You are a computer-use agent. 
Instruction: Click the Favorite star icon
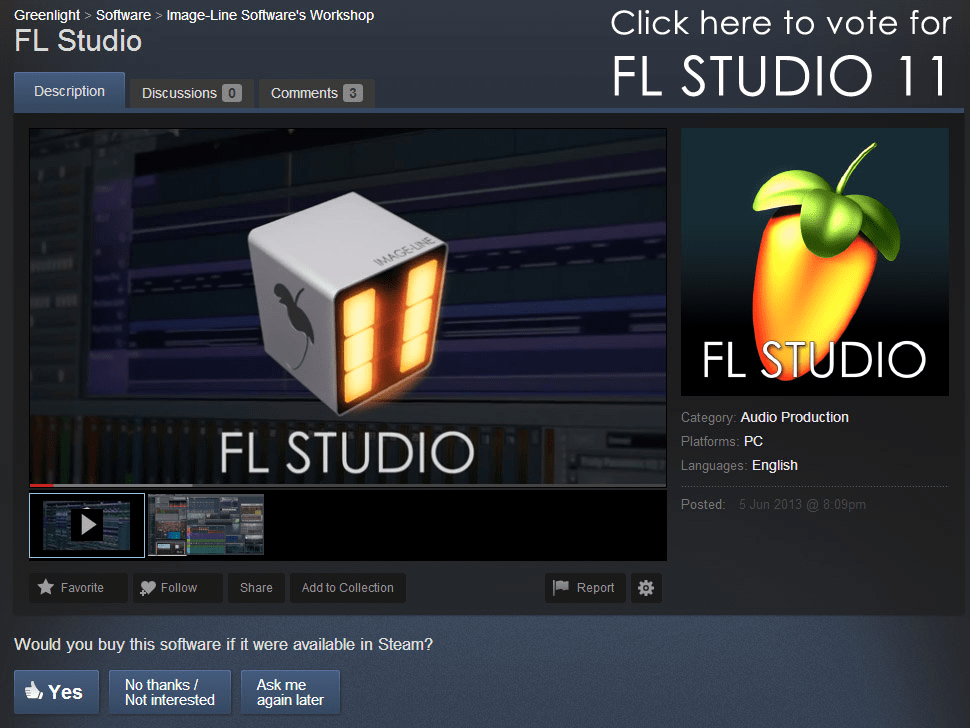coord(44,588)
